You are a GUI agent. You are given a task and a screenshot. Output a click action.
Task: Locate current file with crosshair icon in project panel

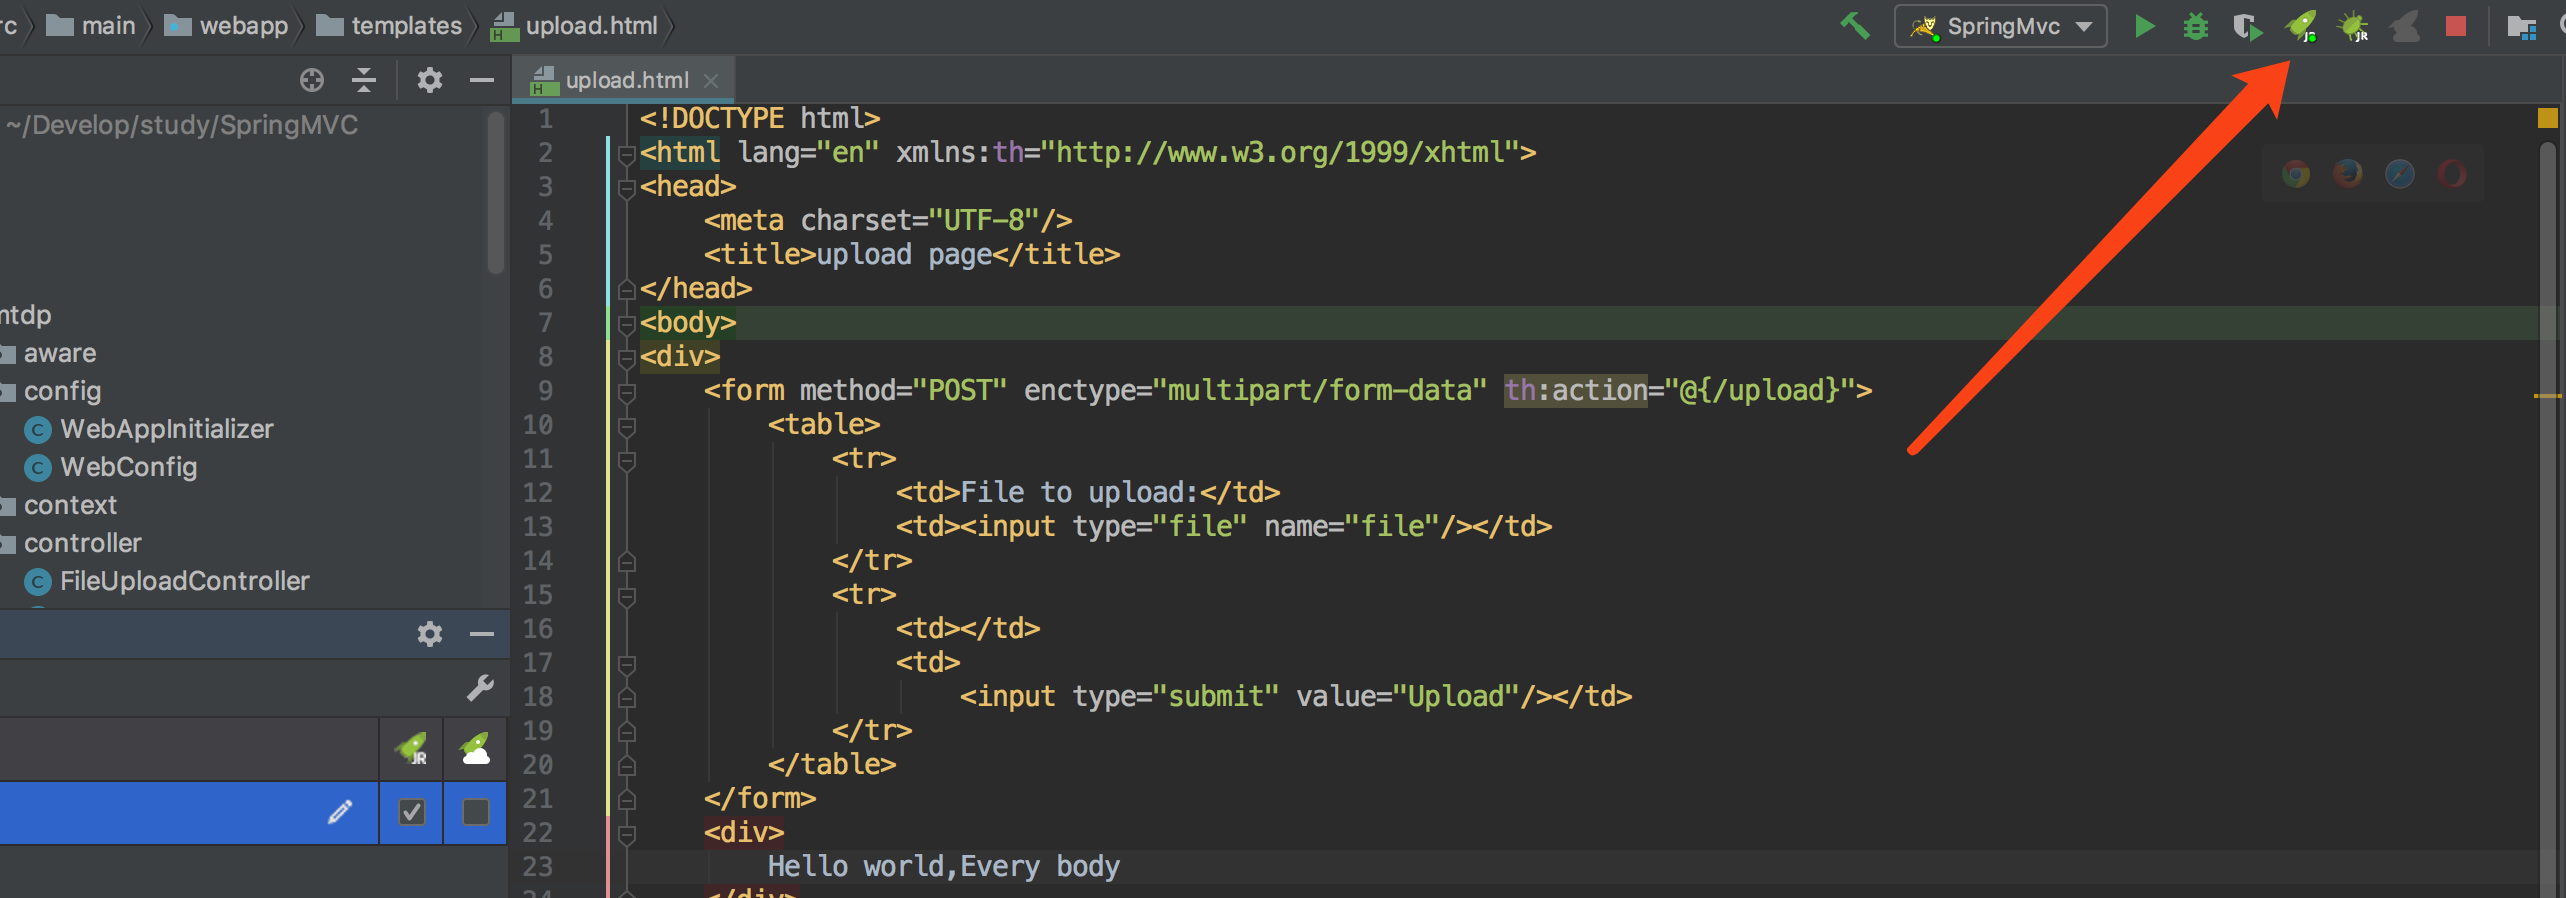(312, 80)
